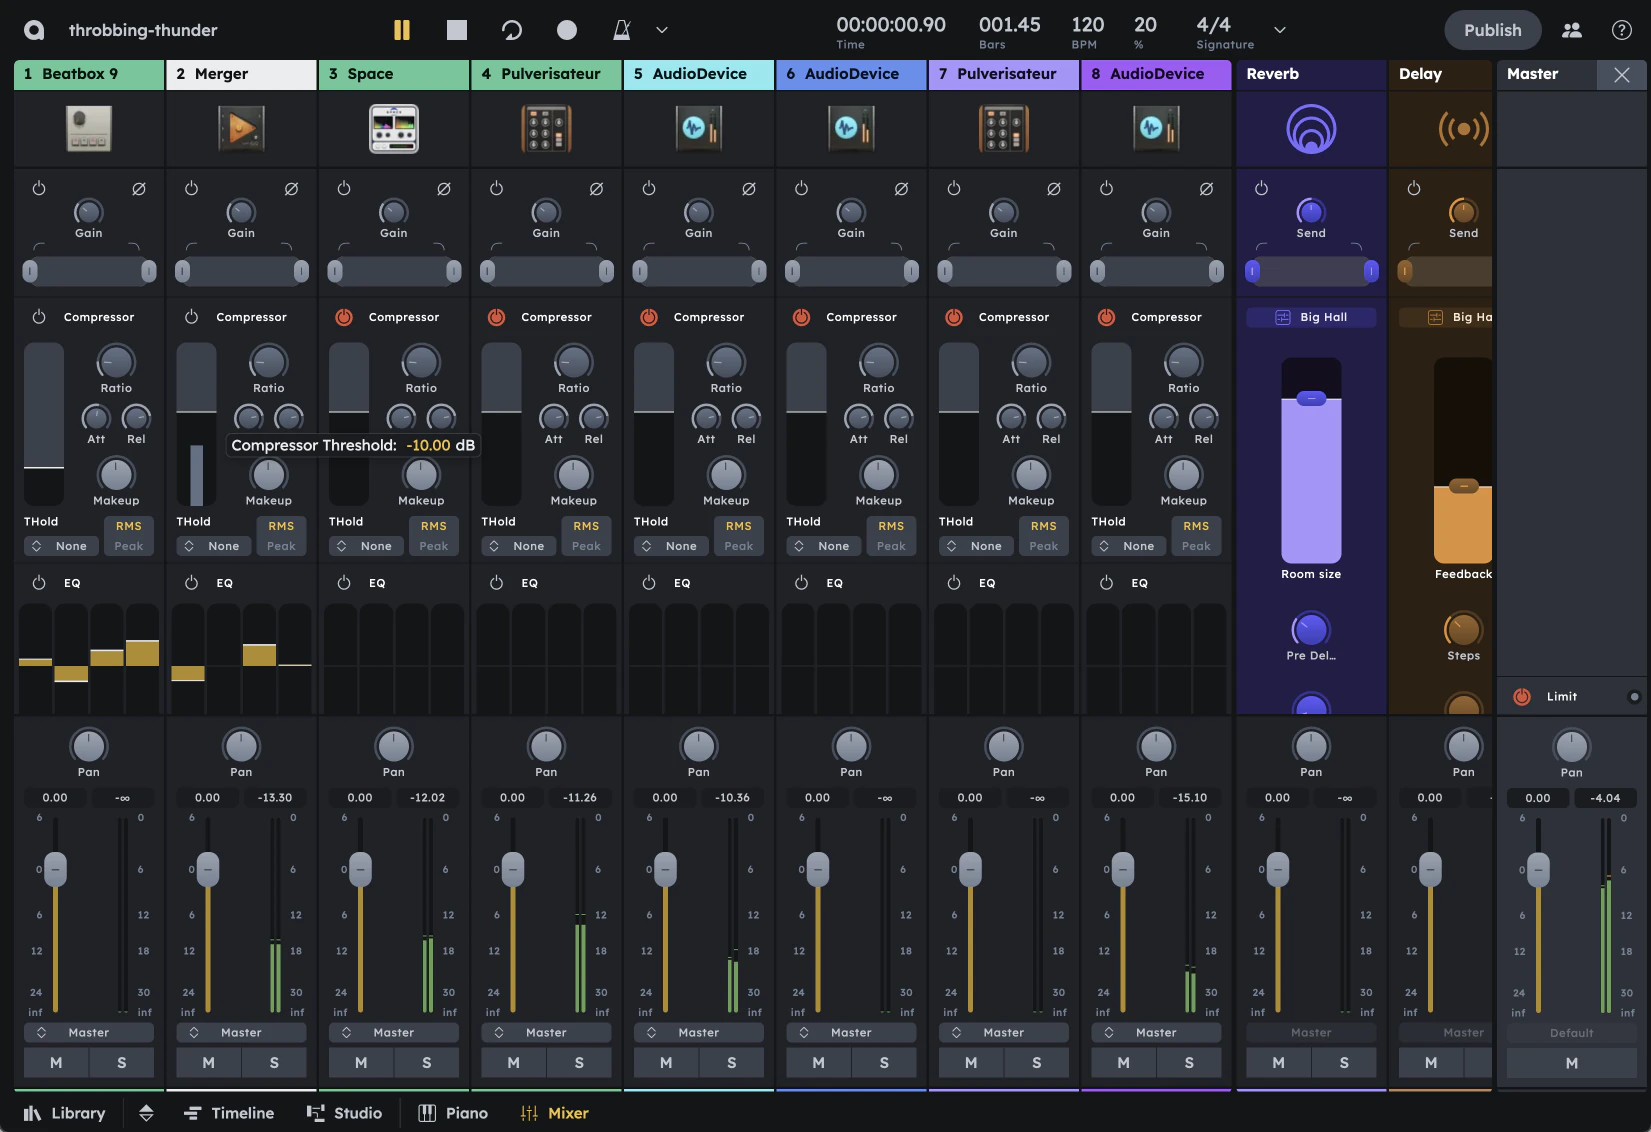This screenshot has width=1651, height=1132.
Task: Open the Piano view at the bottom
Action: tap(453, 1112)
